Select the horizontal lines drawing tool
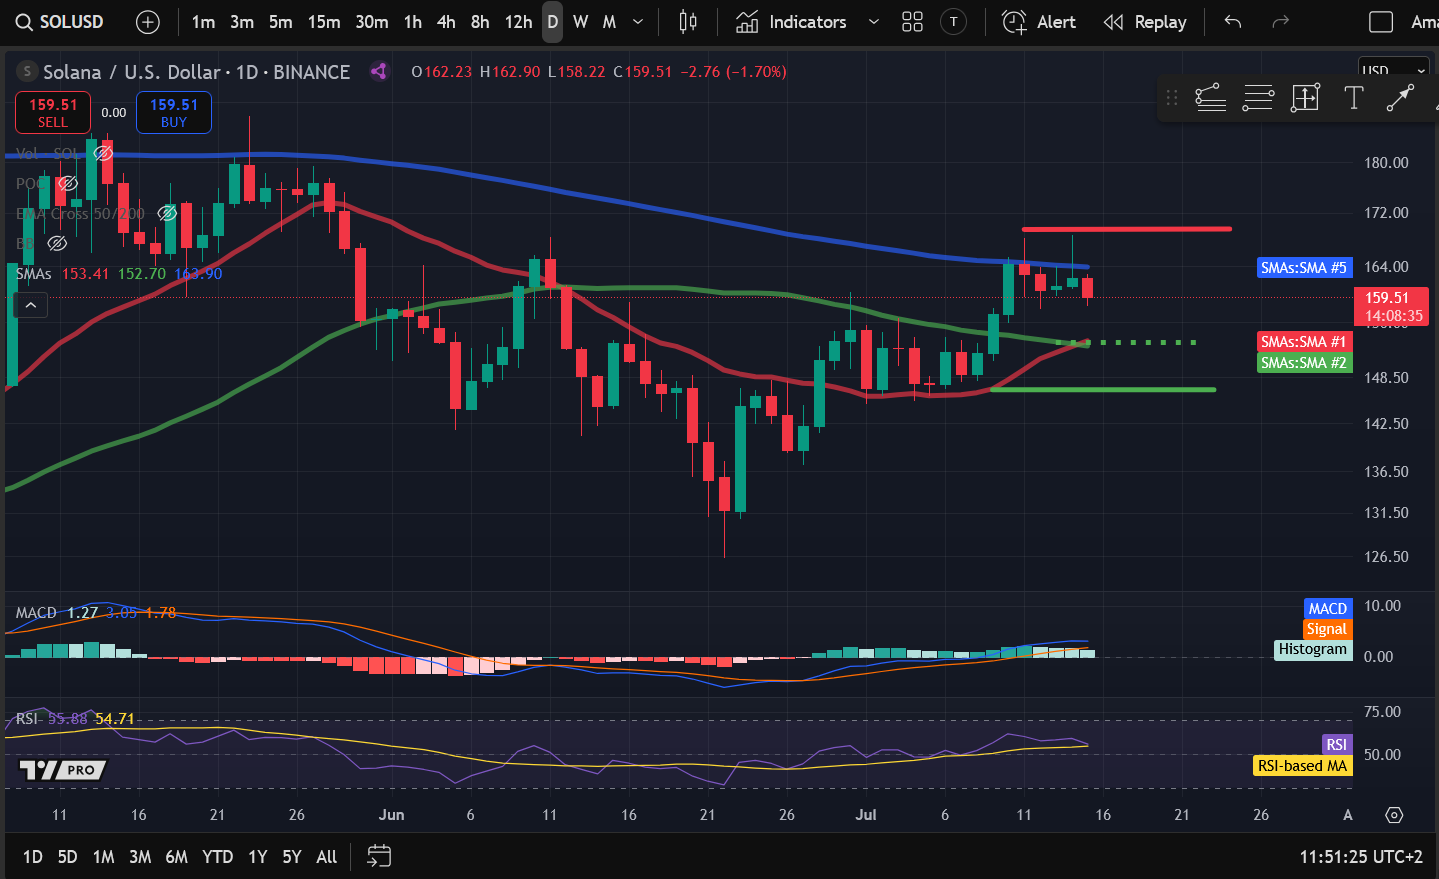 point(1258,98)
